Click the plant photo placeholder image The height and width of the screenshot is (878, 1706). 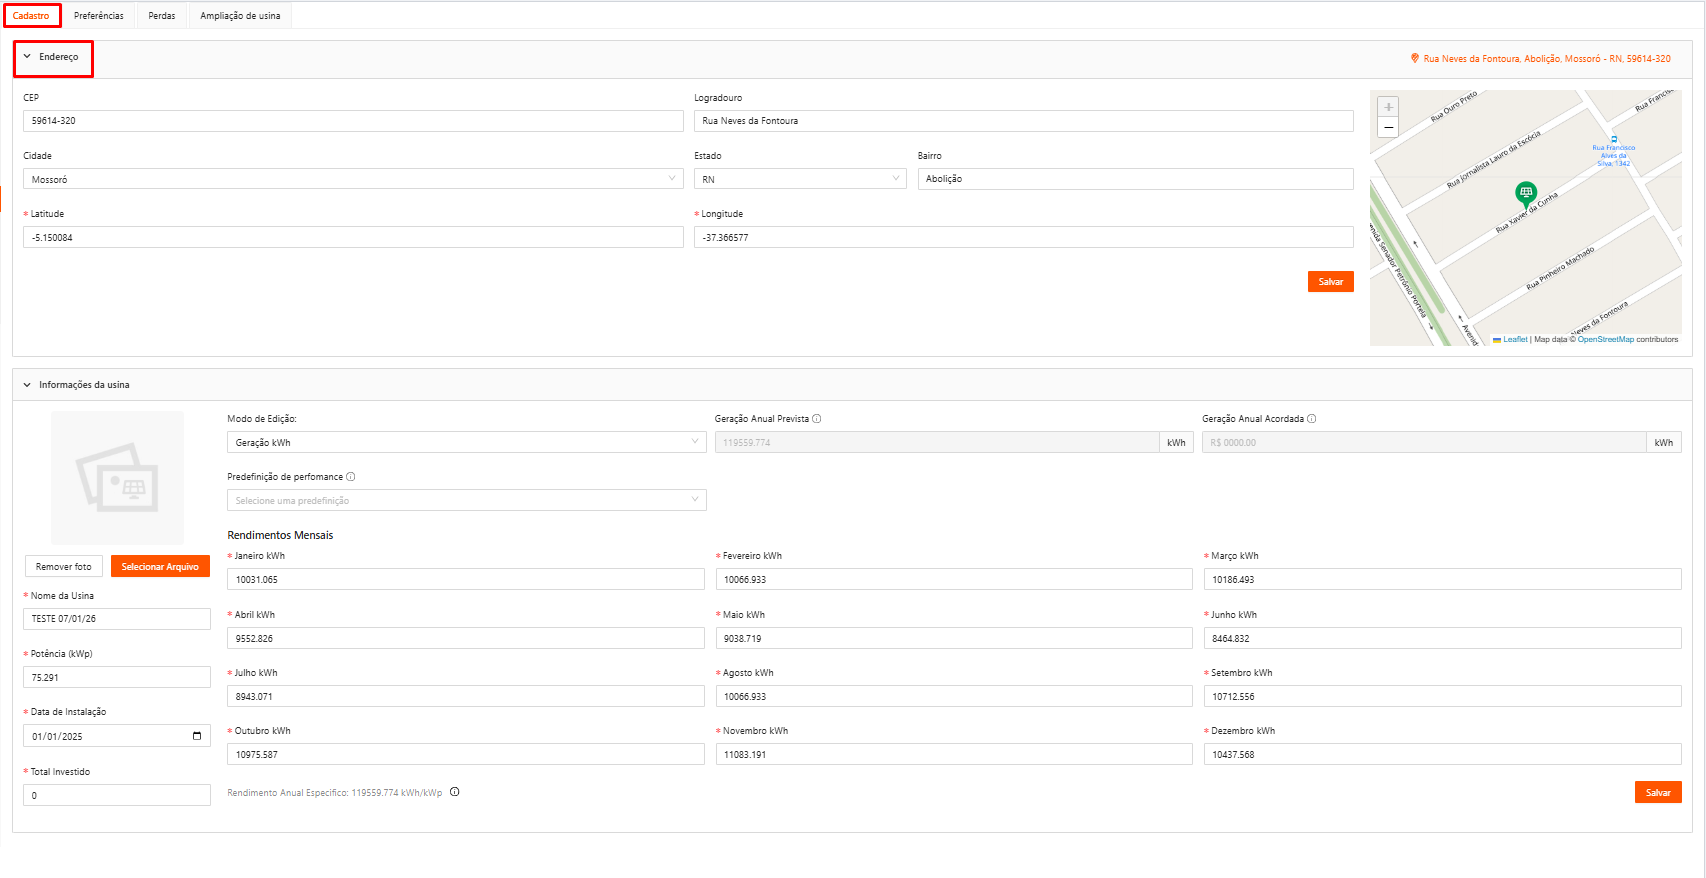coord(117,478)
